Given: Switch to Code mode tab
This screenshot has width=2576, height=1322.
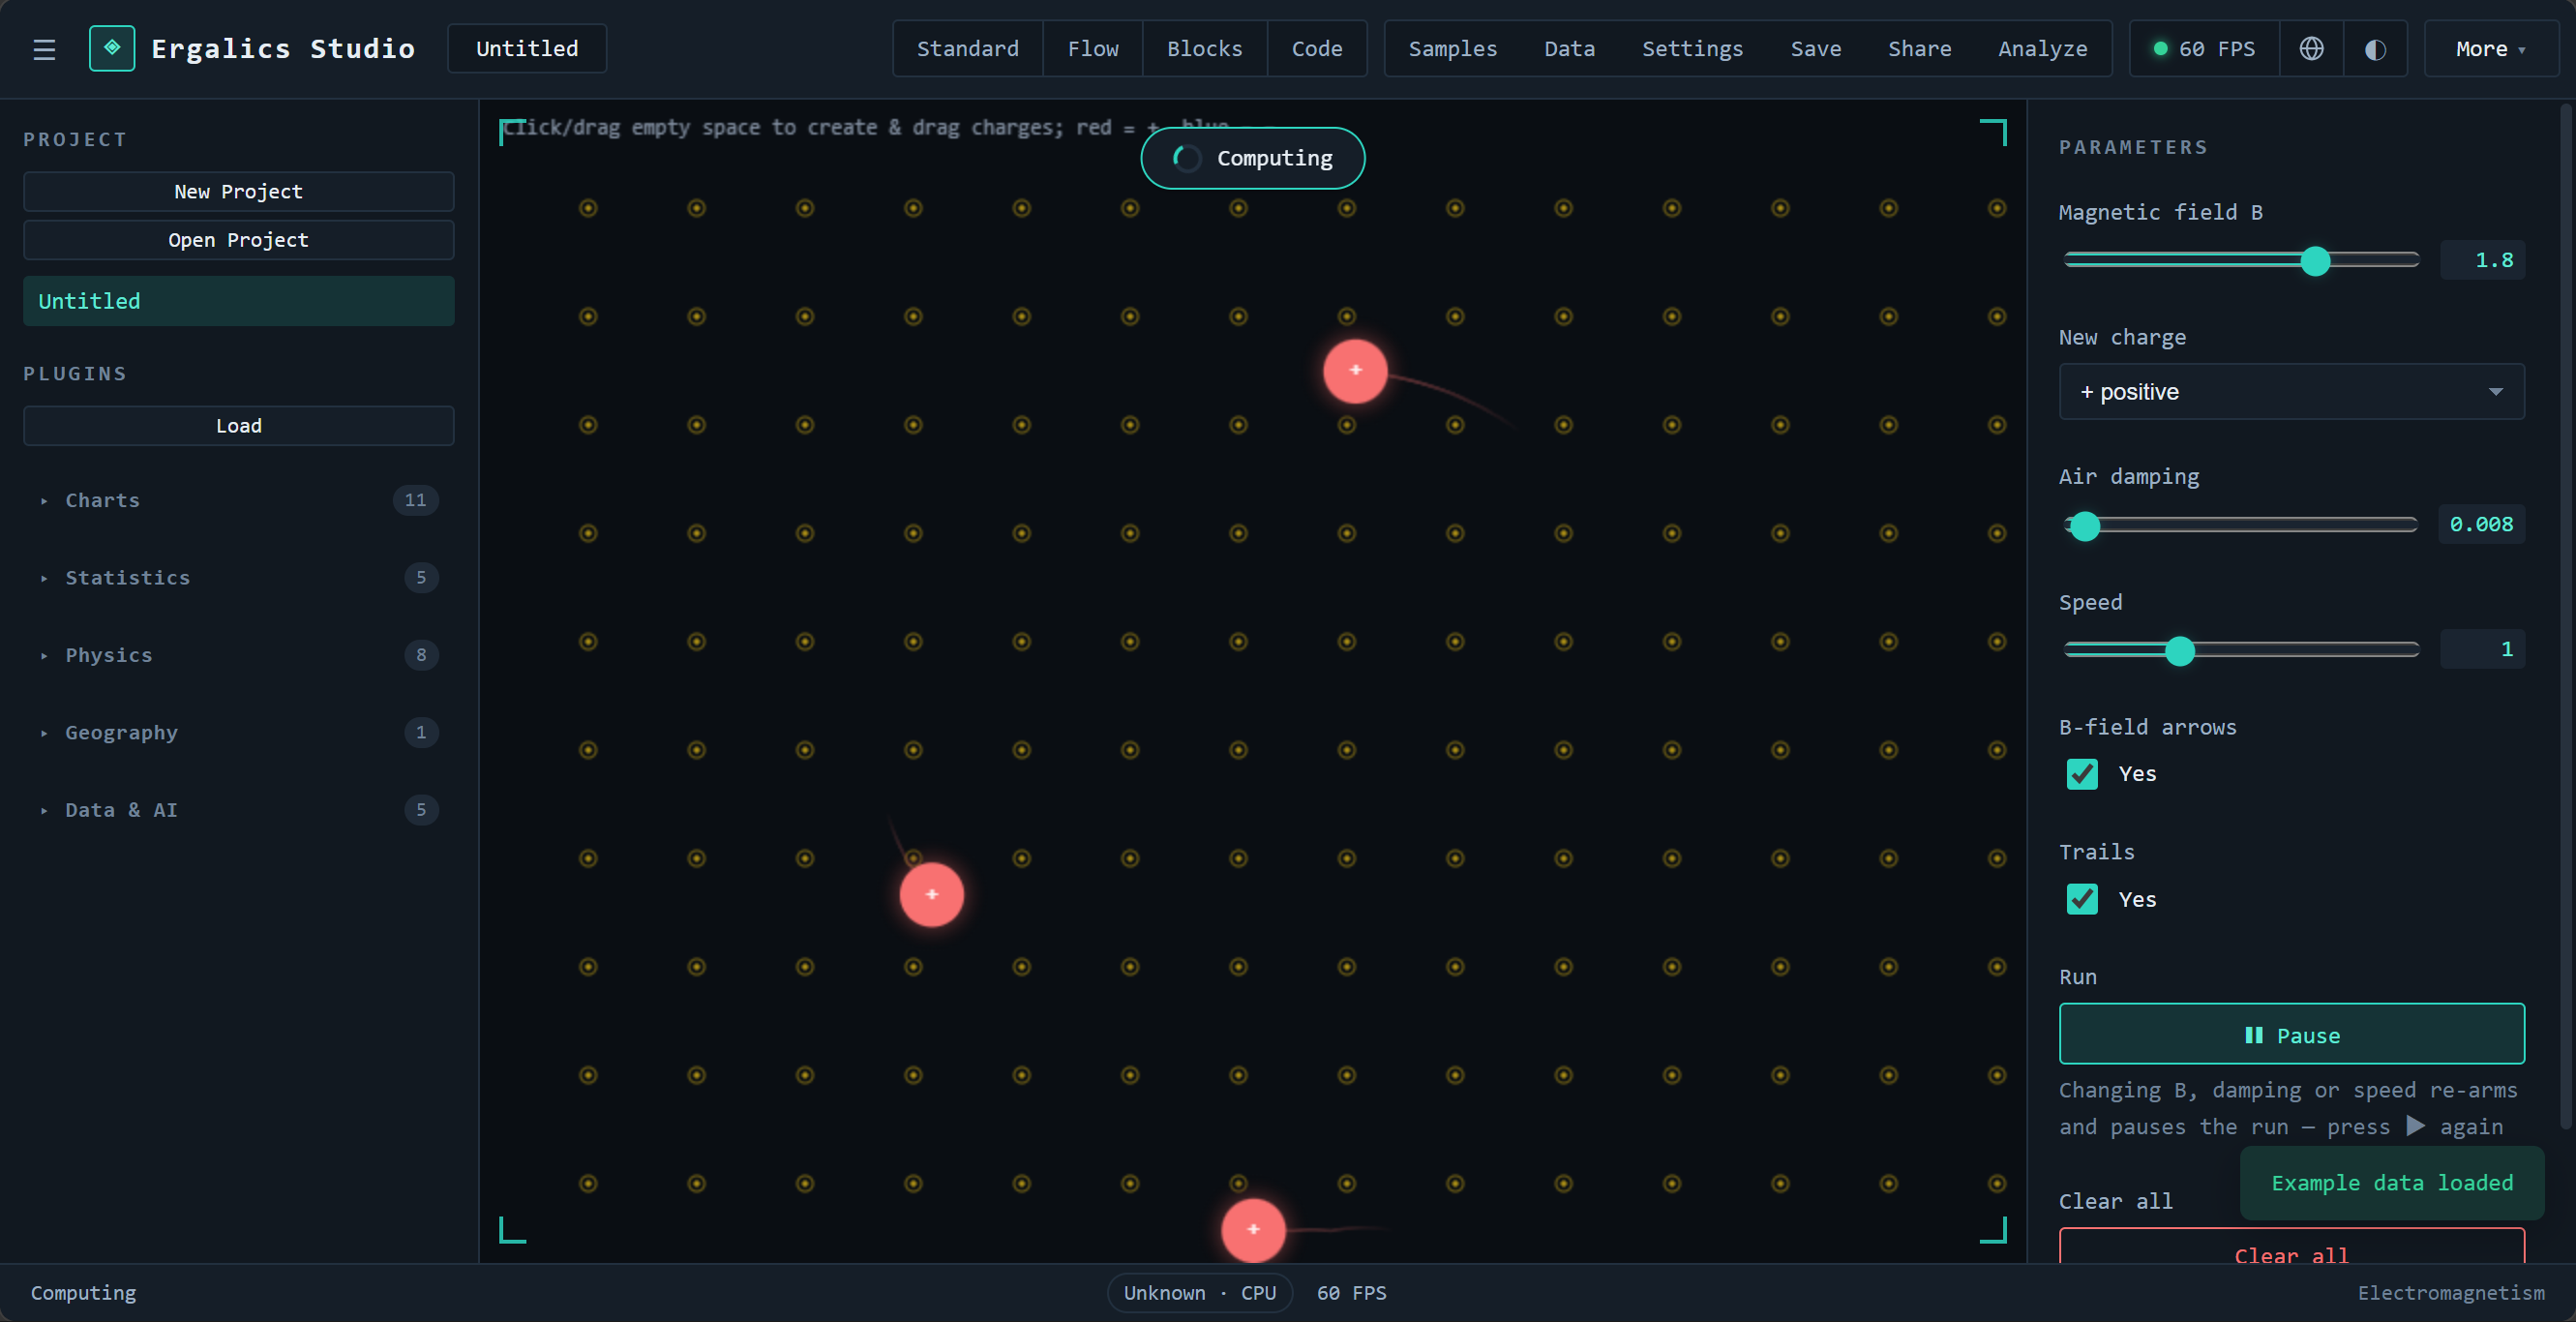Looking at the screenshot, I should [x=1316, y=48].
